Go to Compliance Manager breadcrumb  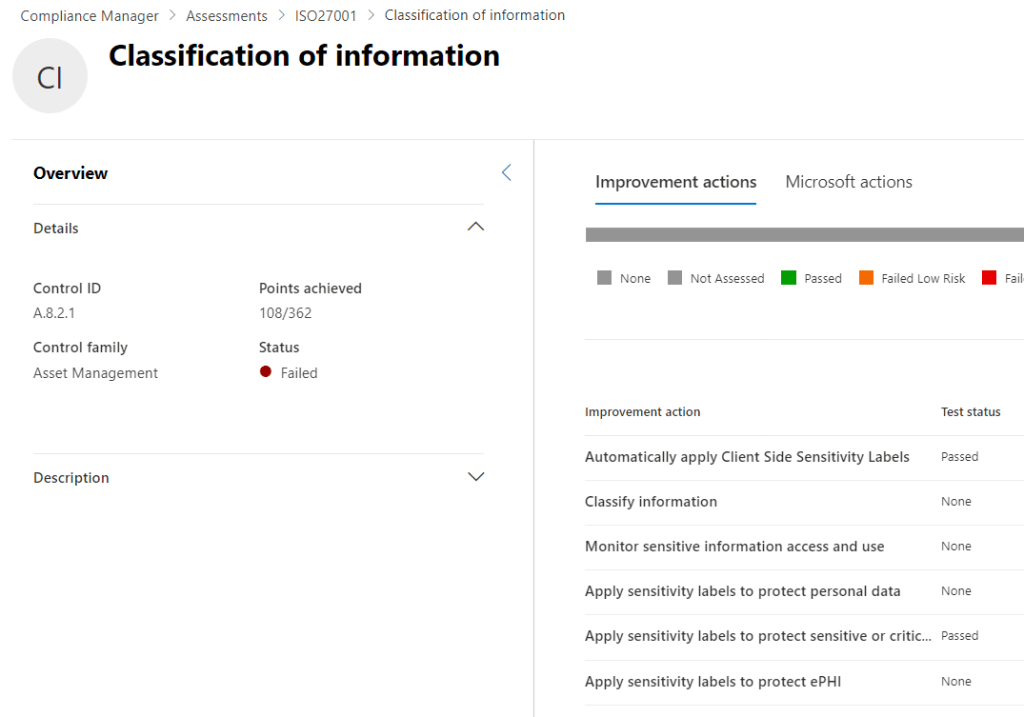point(90,16)
